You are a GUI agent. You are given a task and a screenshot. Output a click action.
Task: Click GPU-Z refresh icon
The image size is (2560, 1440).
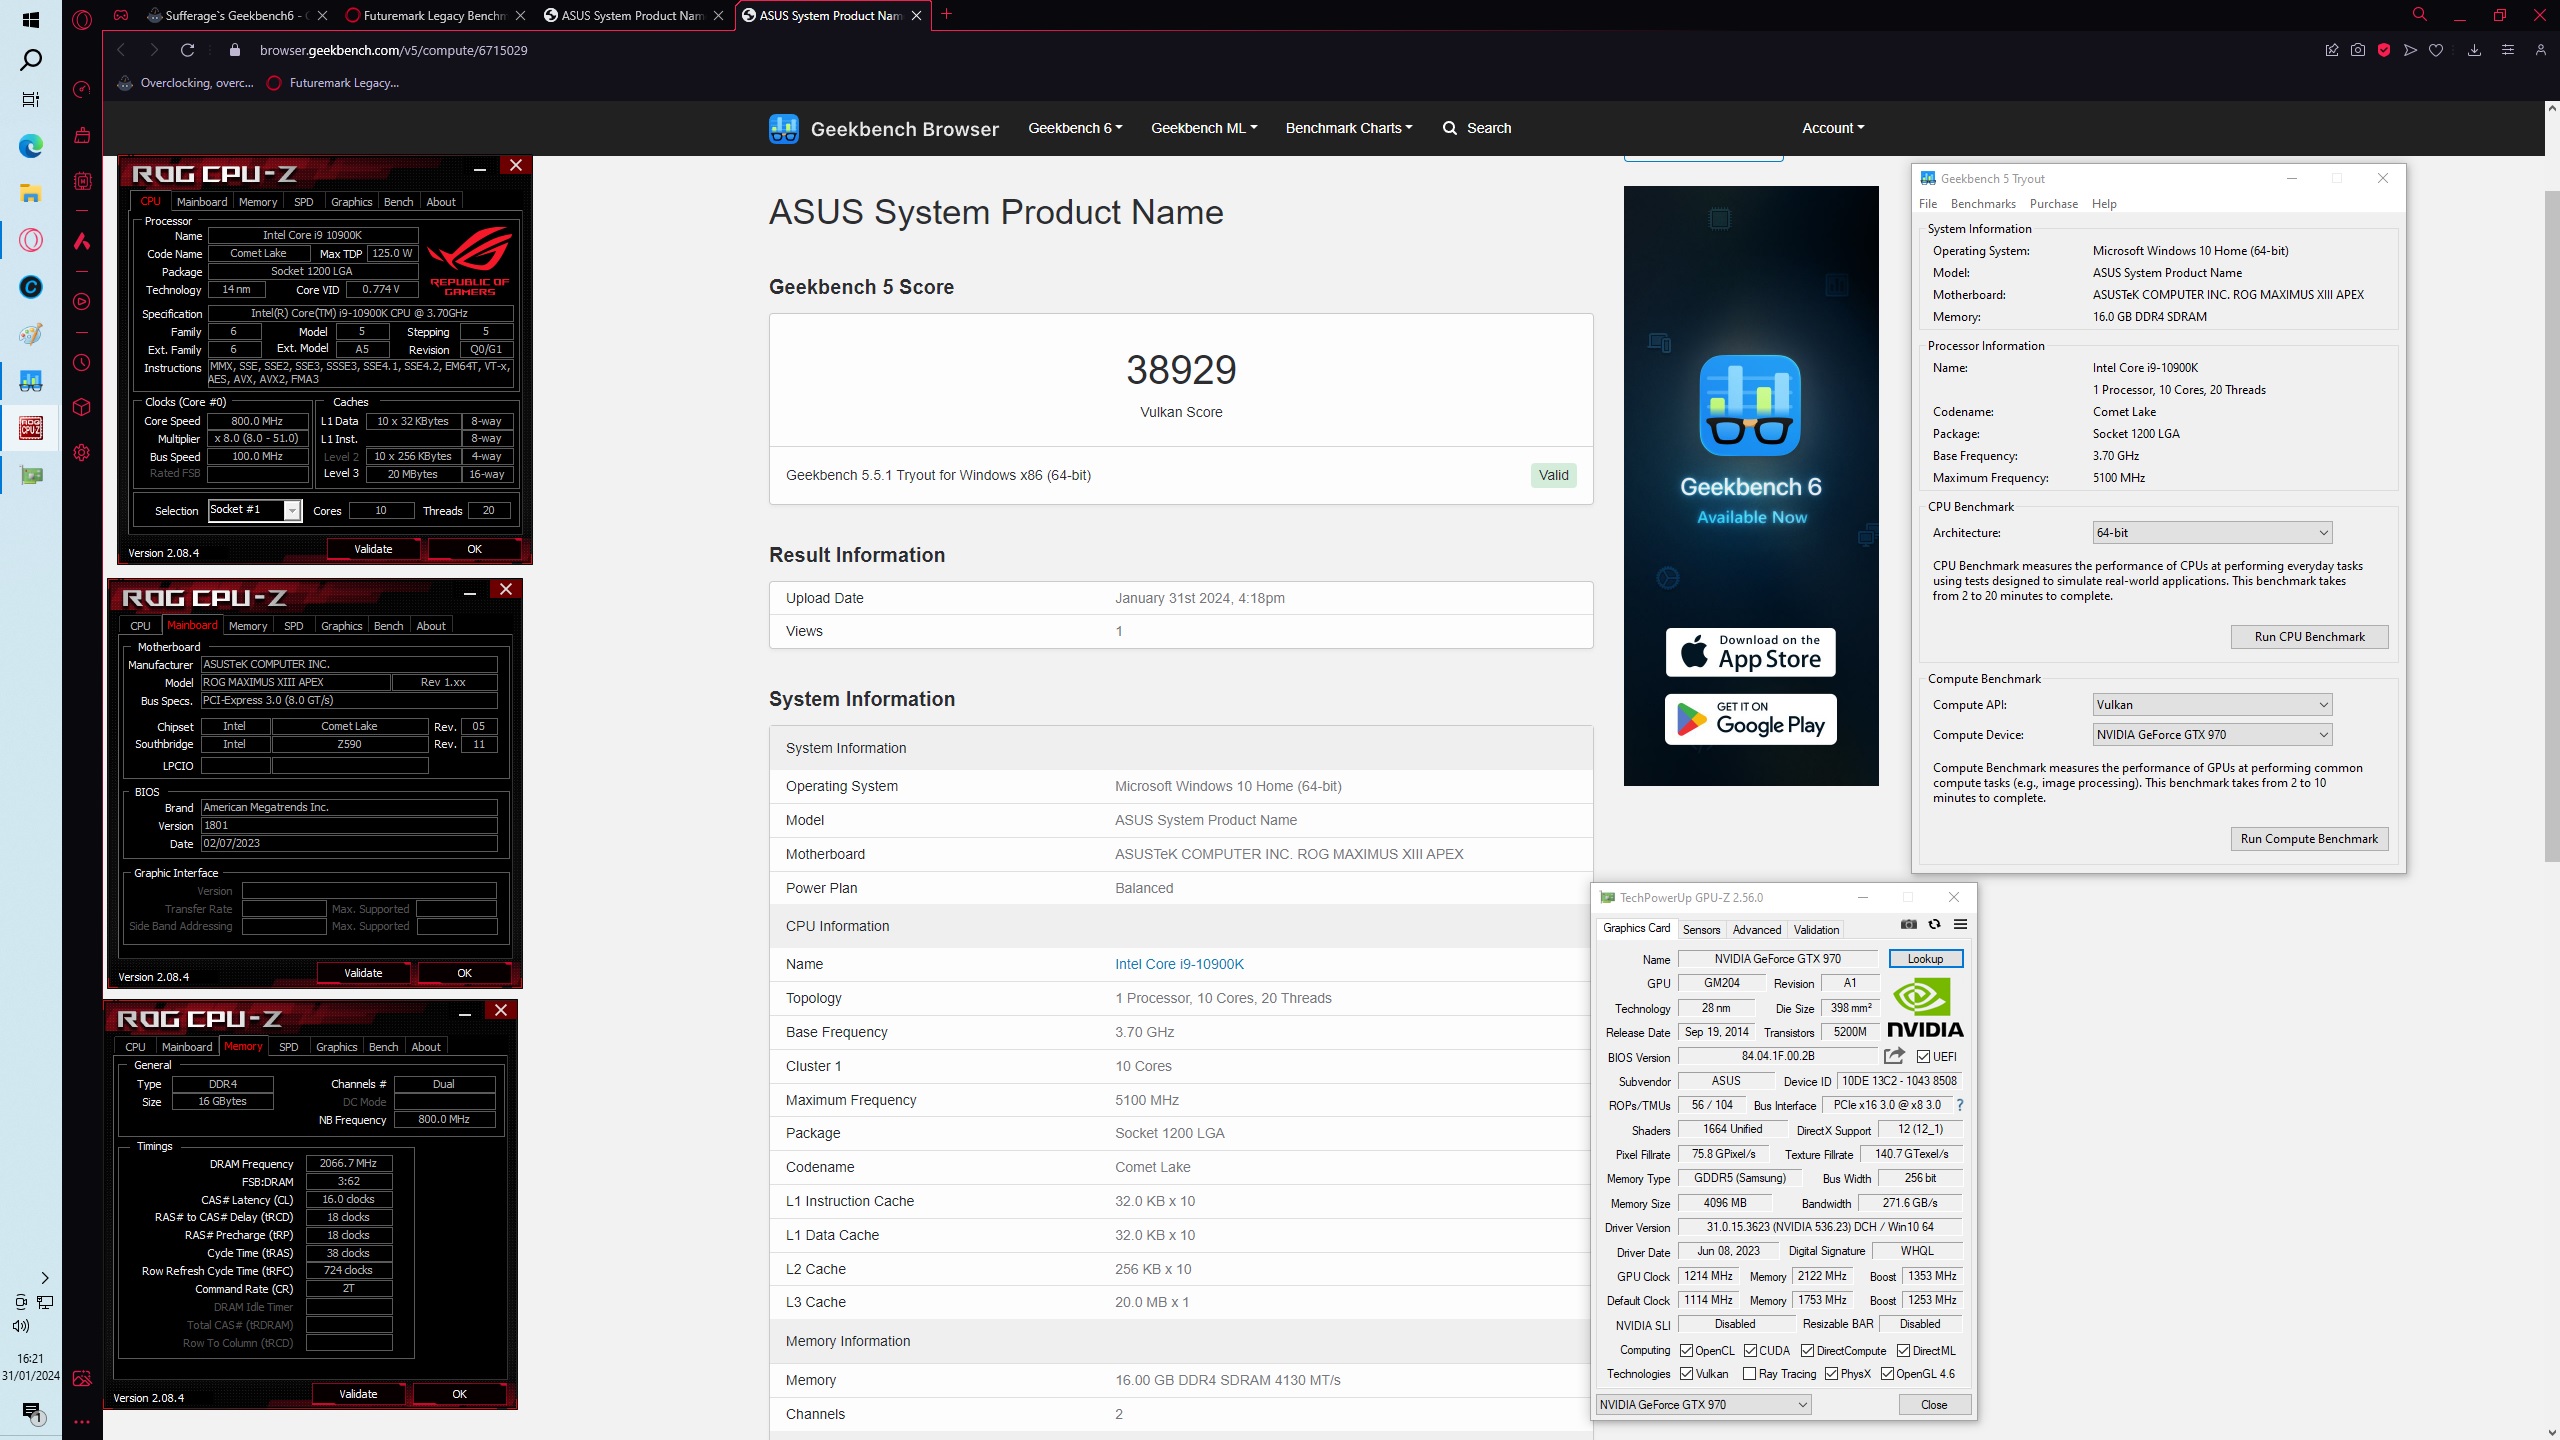(x=1934, y=925)
